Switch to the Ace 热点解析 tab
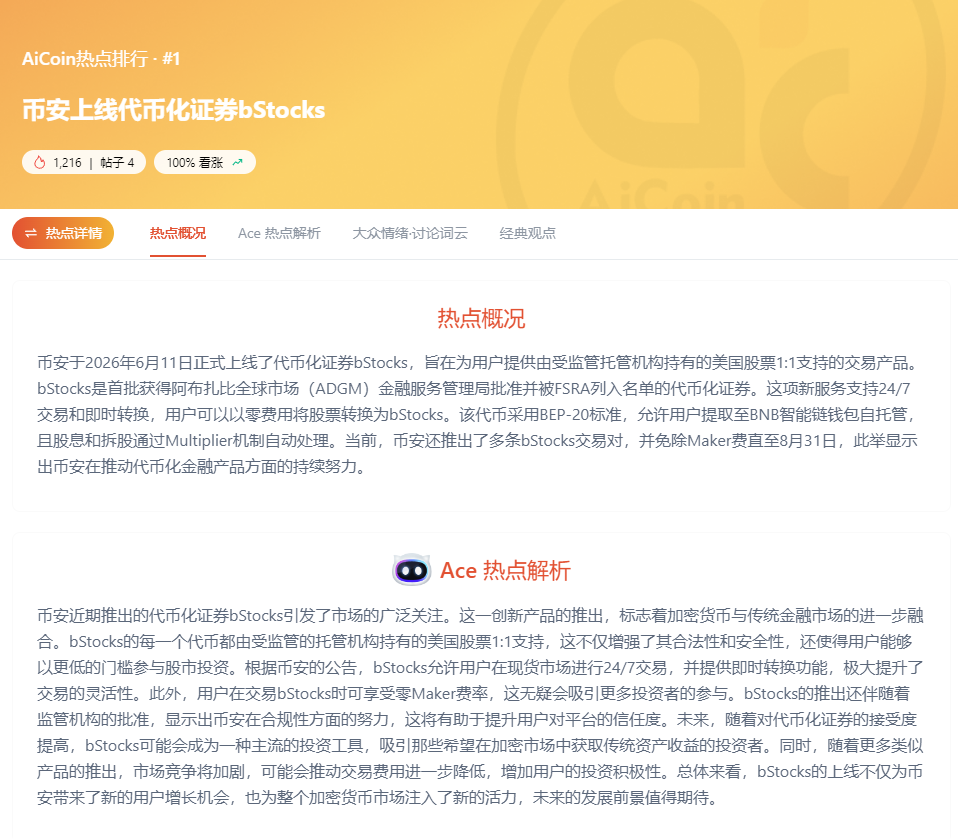This screenshot has width=958, height=839. (279, 233)
